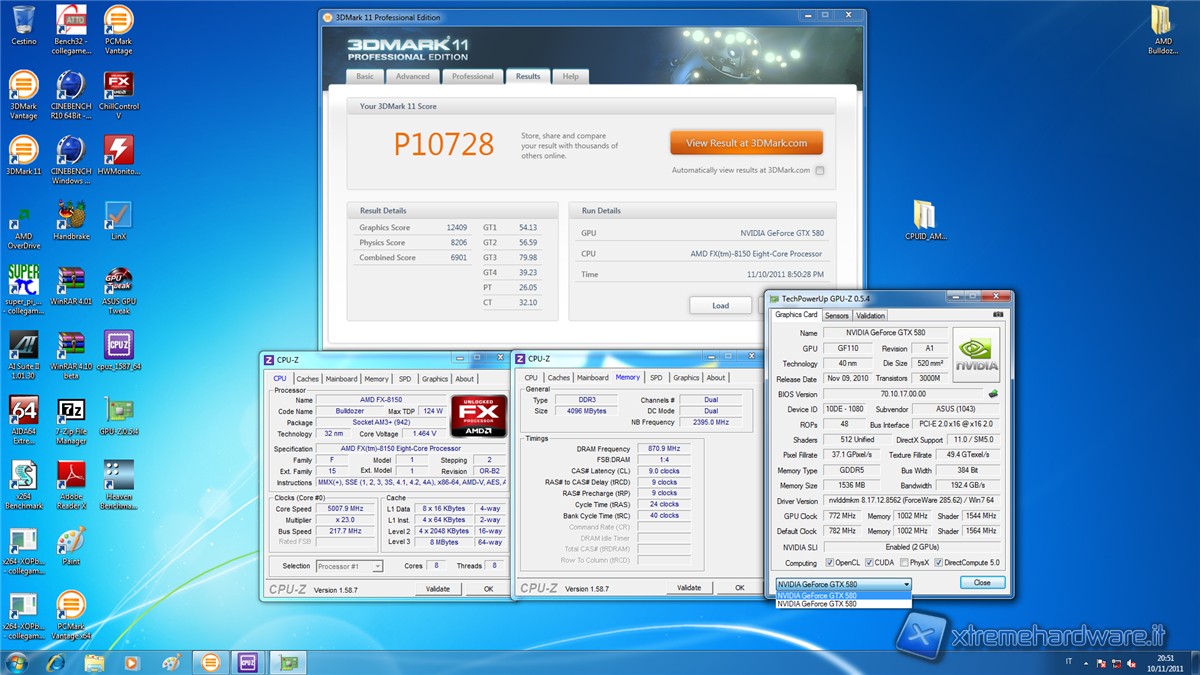Open the Advanced tab in 3DMark 11
The width and height of the screenshot is (1200, 675).
412,76
